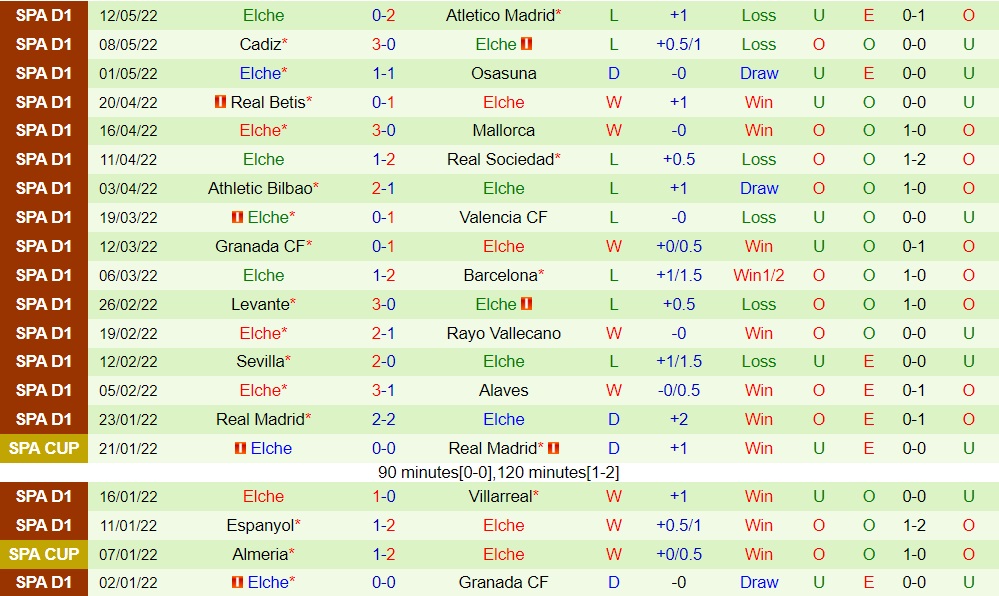
Task: Open the 2-2 score of Real Madrid vs Elche
Action: (x=384, y=419)
